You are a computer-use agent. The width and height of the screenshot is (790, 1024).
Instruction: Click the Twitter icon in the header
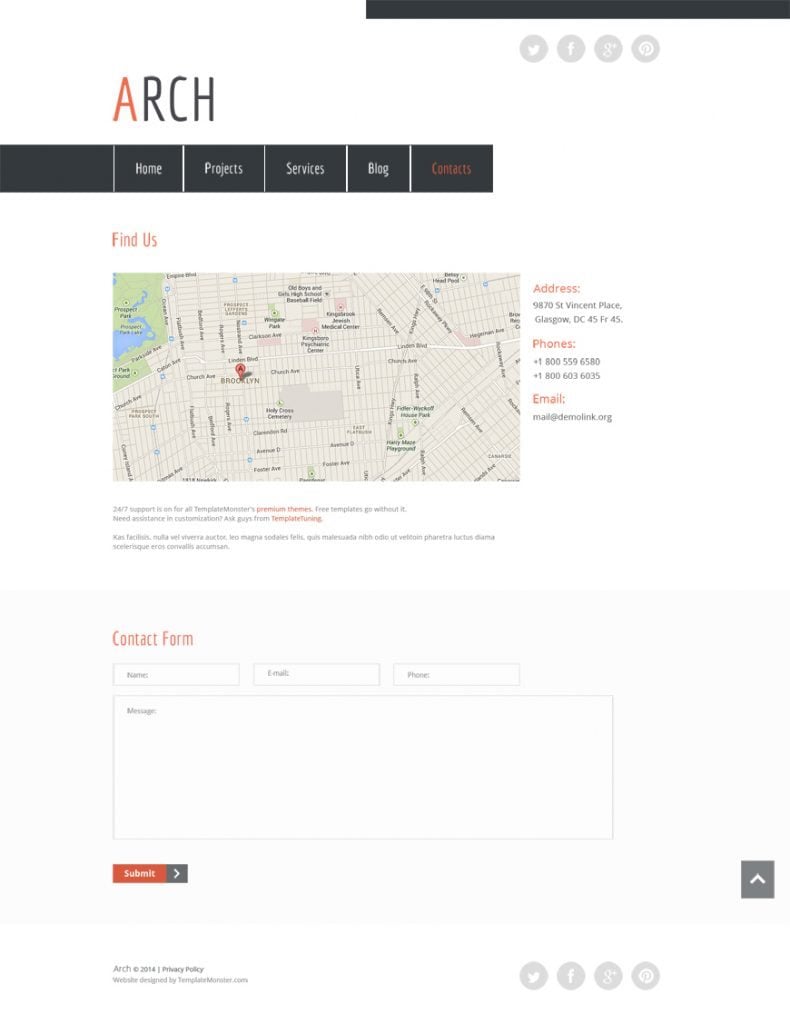pos(534,49)
